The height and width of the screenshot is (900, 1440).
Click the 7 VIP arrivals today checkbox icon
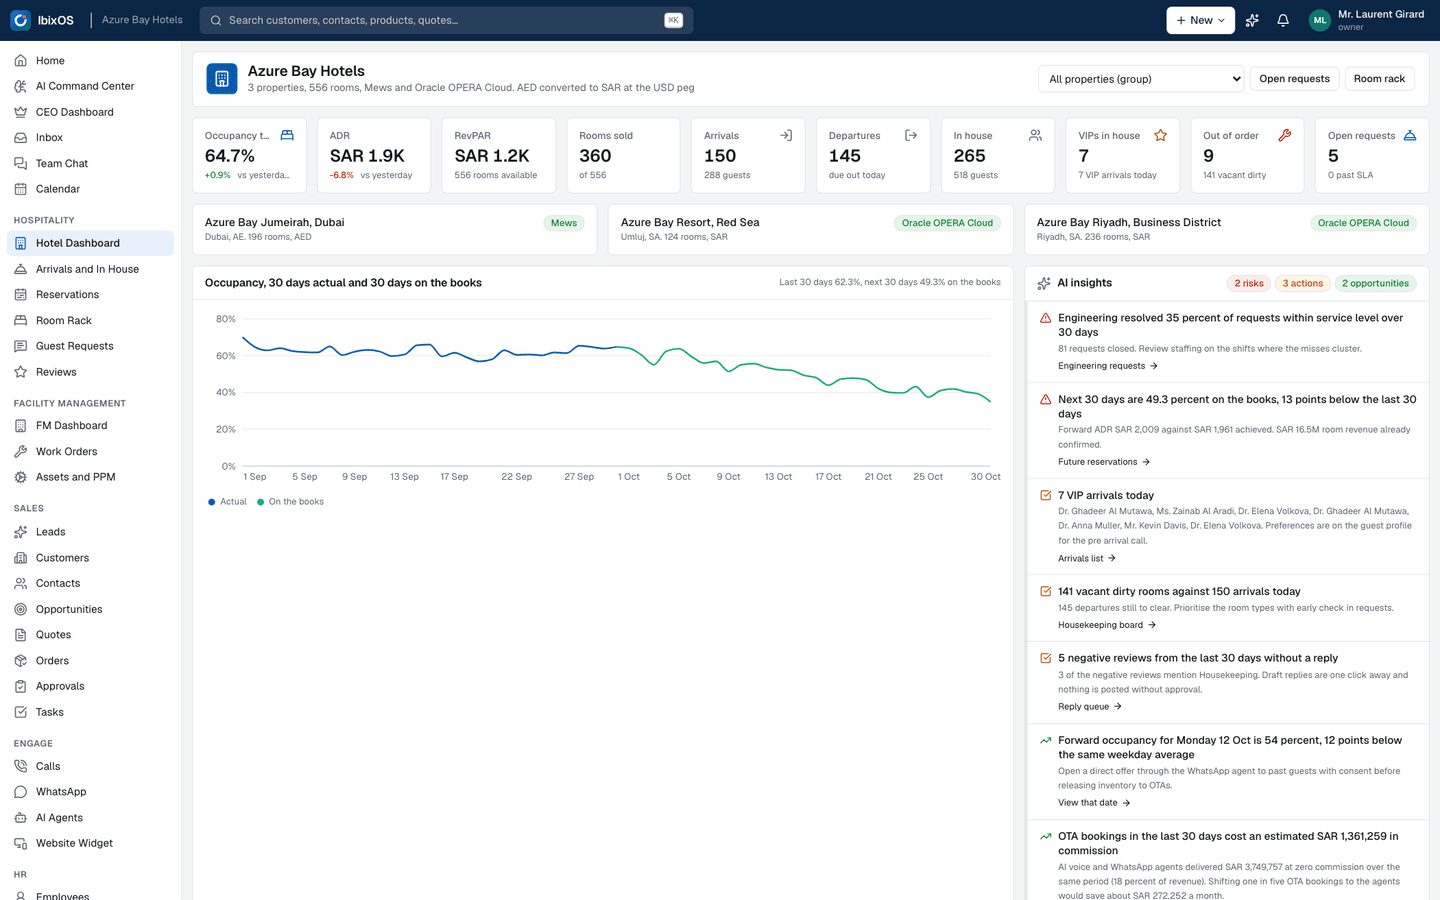[1045, 495]
